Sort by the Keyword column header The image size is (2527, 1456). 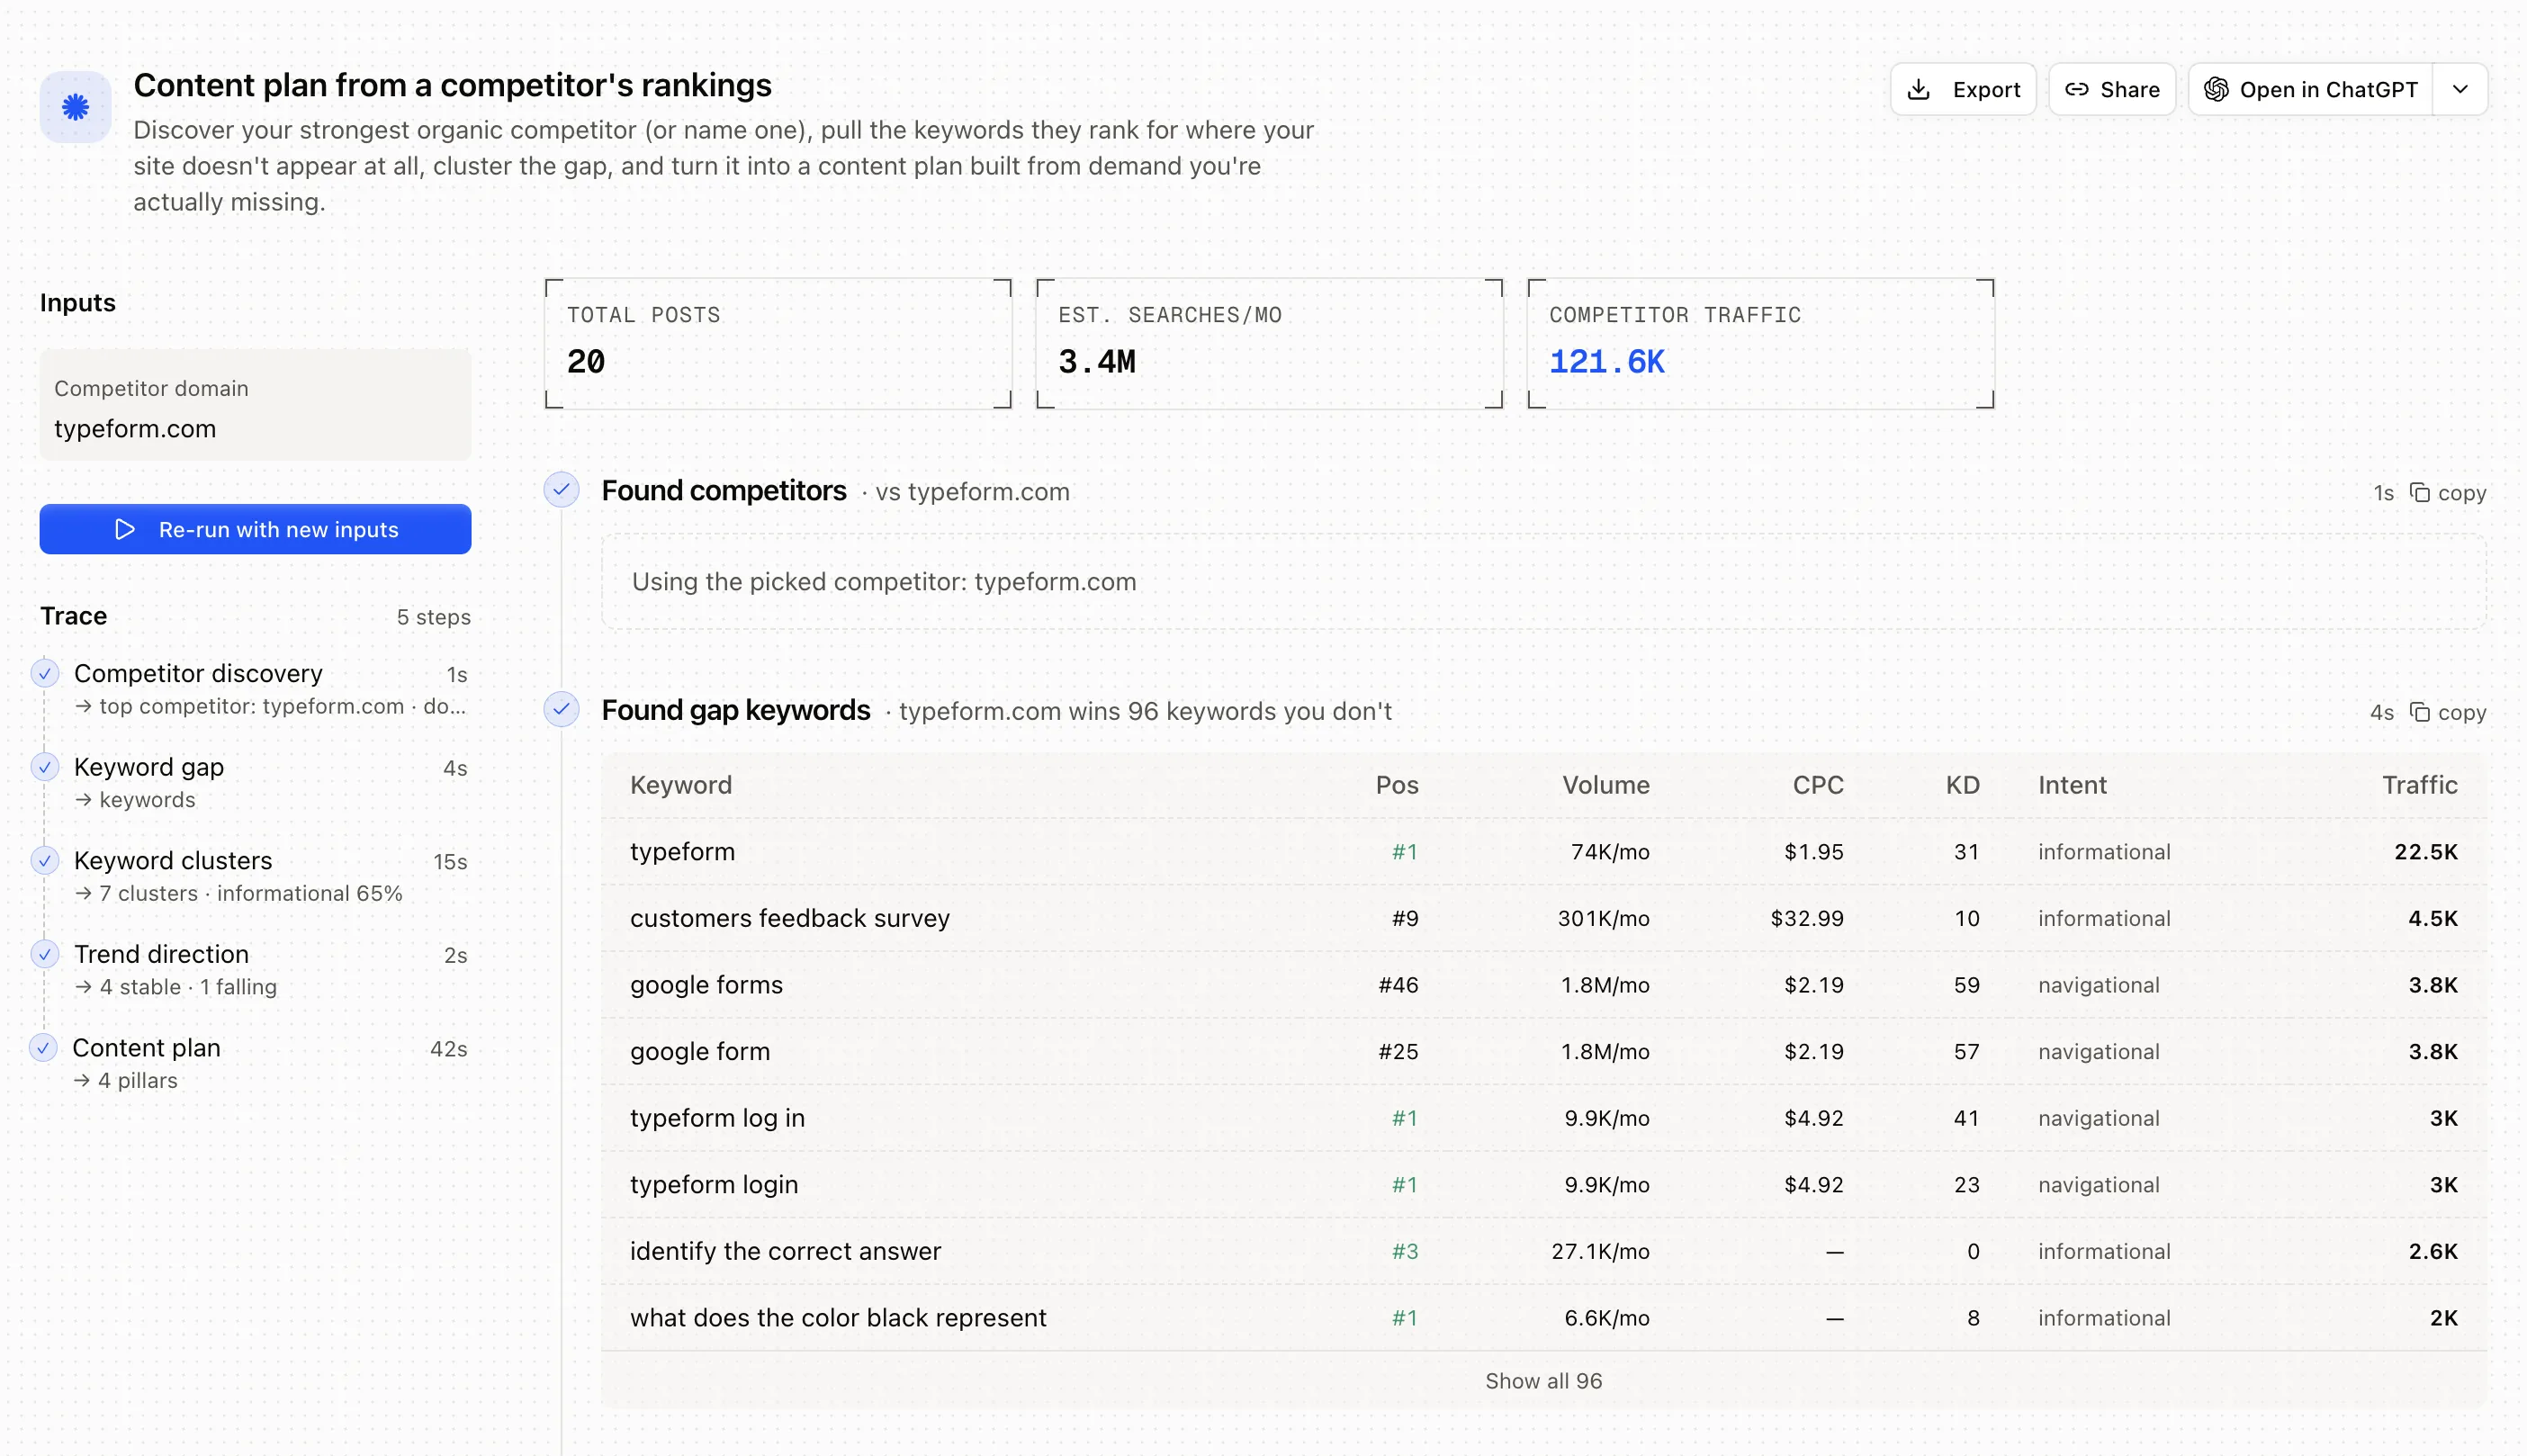click(x=681, y=785)
